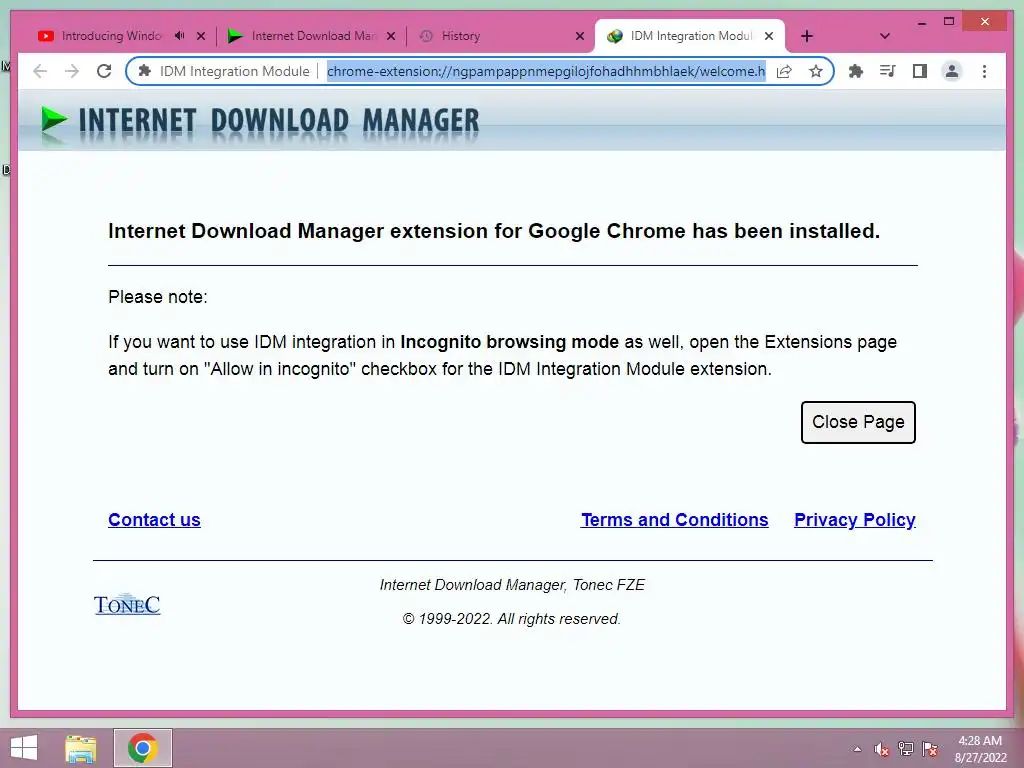Open the Privacy Policy link
Image resolution: width=1024 pixels, height=768 pixels.
click(x=855, y=520)
